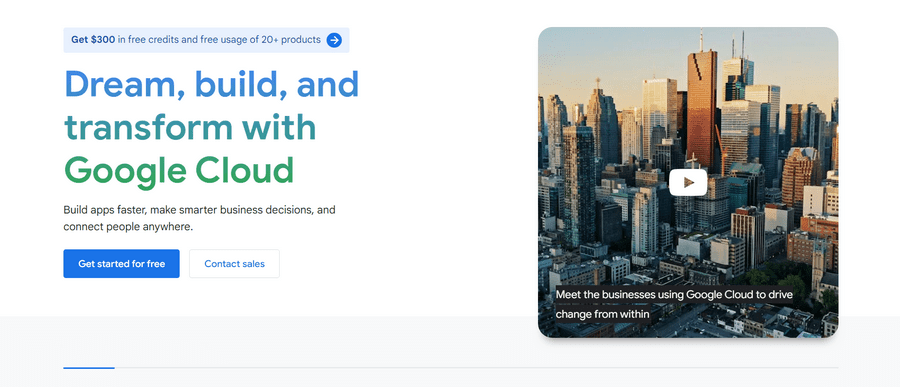Select the blue active tab indicator
900x387 pixels.
(x=89, y=367)
